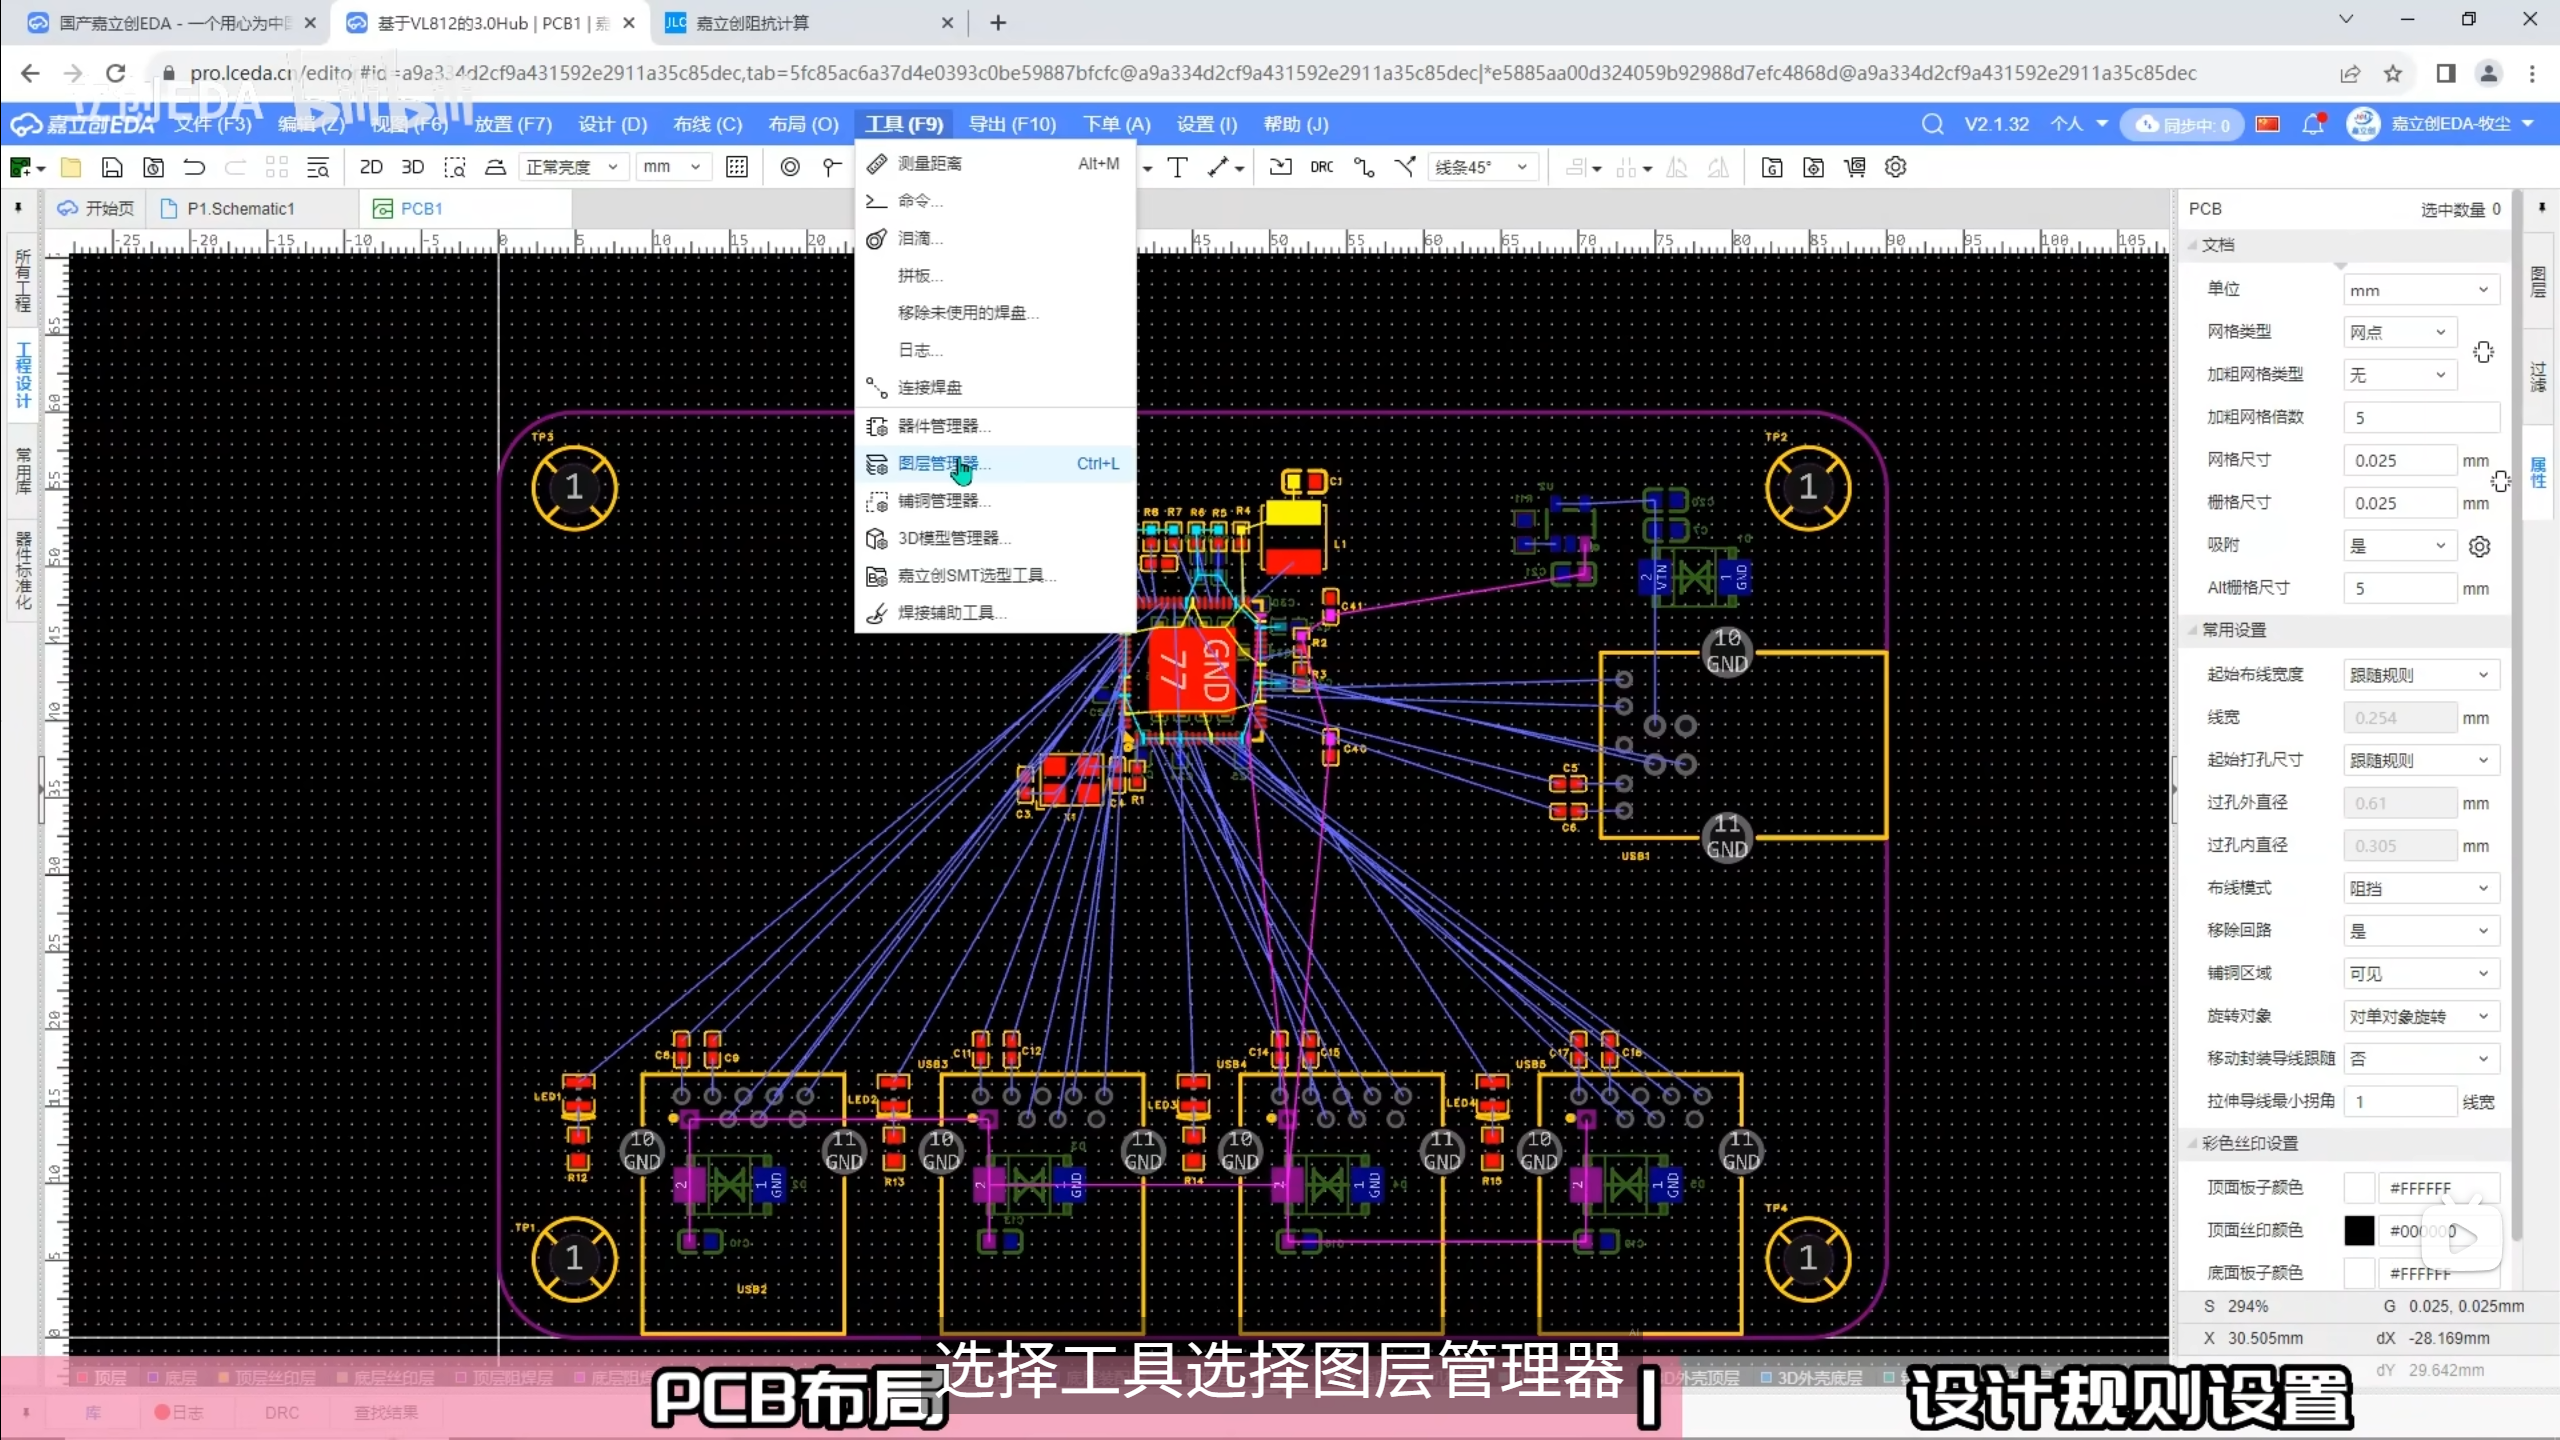This screenshot has height=1440, width=2560.
Task: Open the 线条45° routing angle dropdown
Action: click(x=1482, y=167)
